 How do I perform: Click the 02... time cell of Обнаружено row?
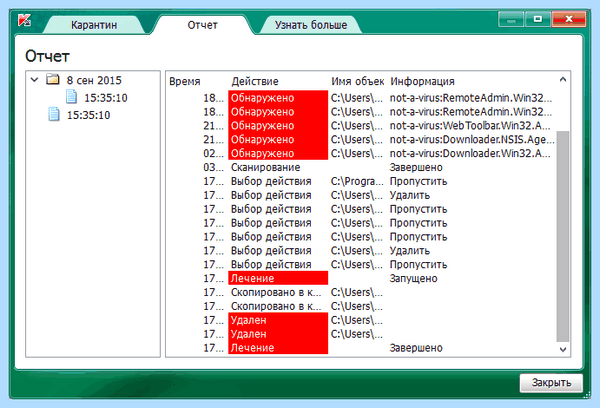(214, 153)
